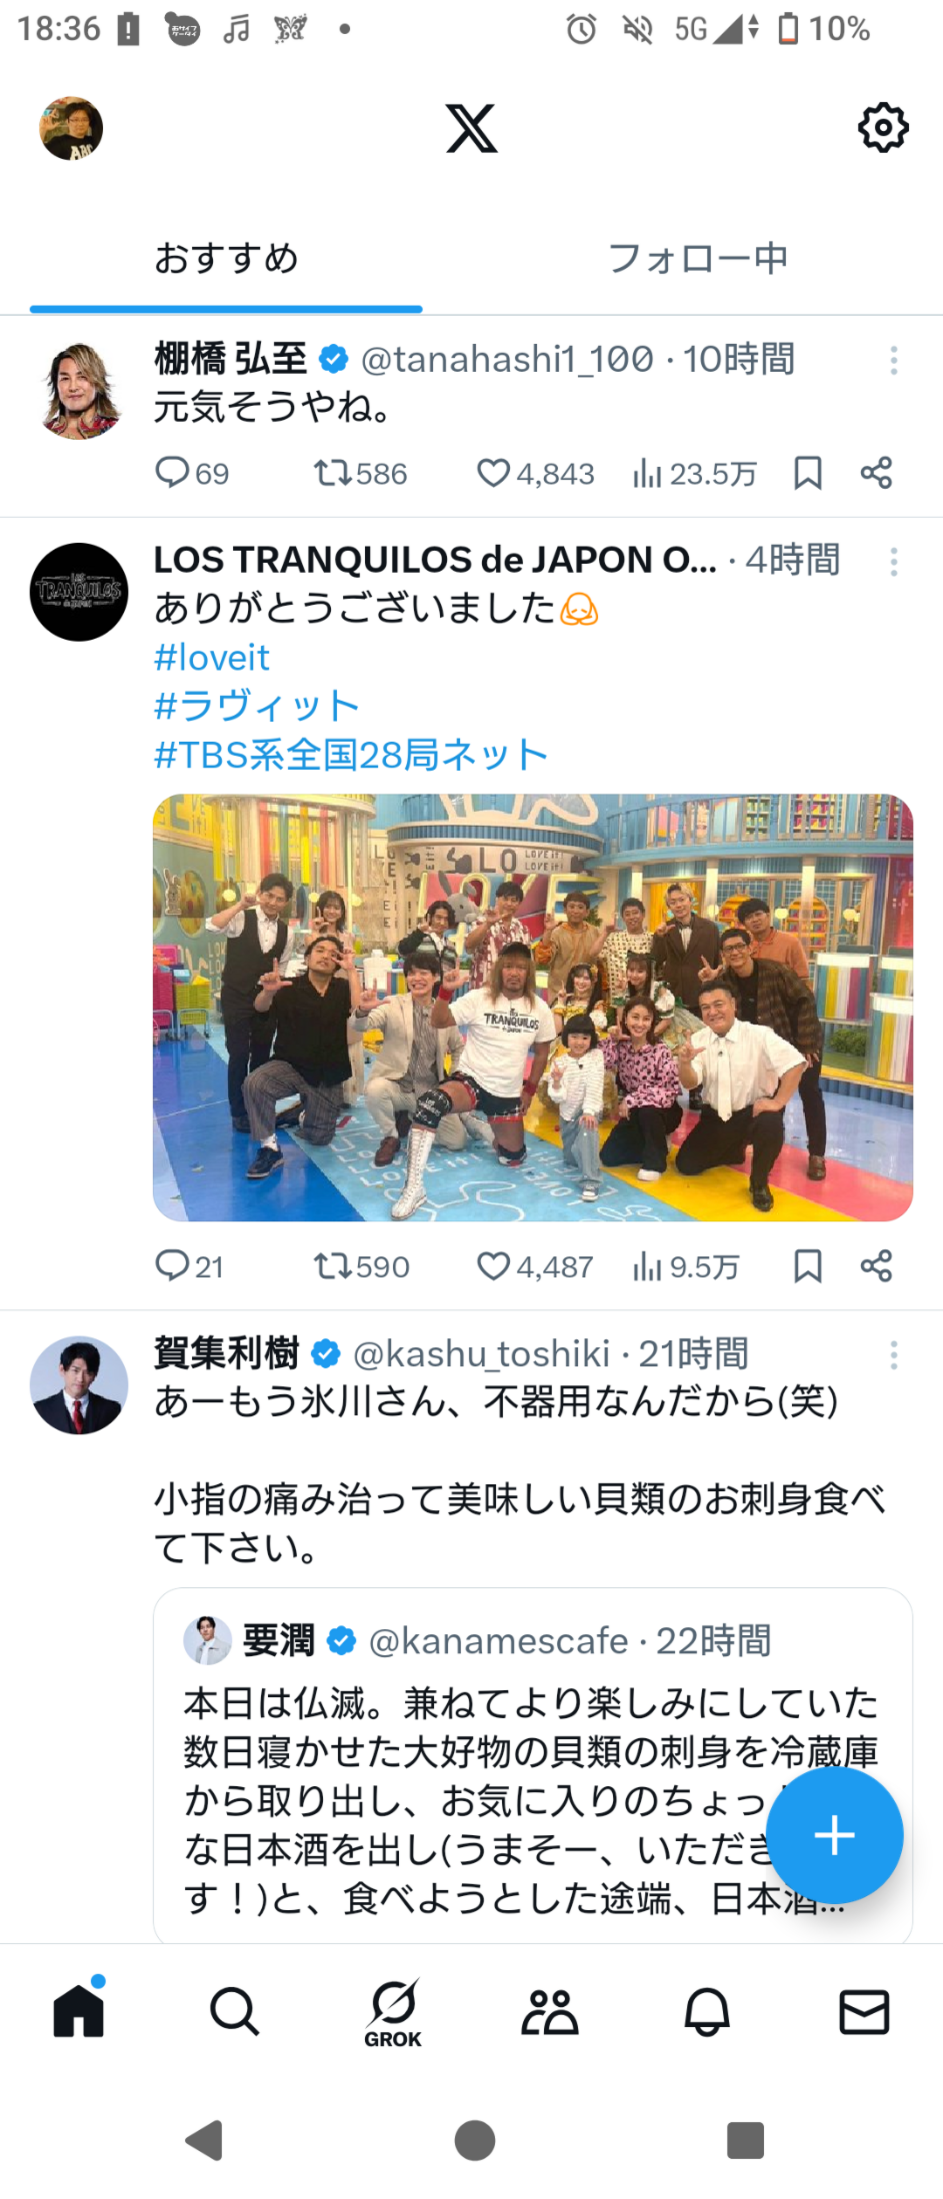Tap the compose new post plus button
Screen dimensions: 943x2199
pos(835,1834)
